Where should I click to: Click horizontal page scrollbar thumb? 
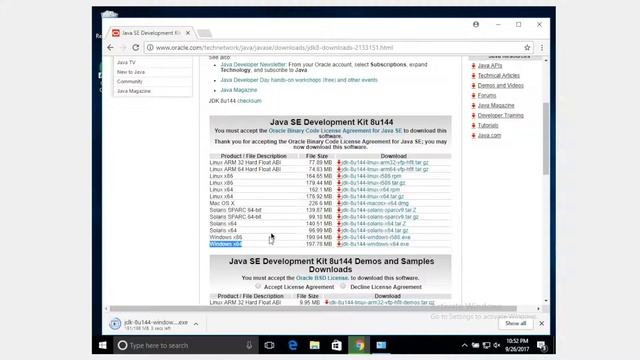(313, 309)
